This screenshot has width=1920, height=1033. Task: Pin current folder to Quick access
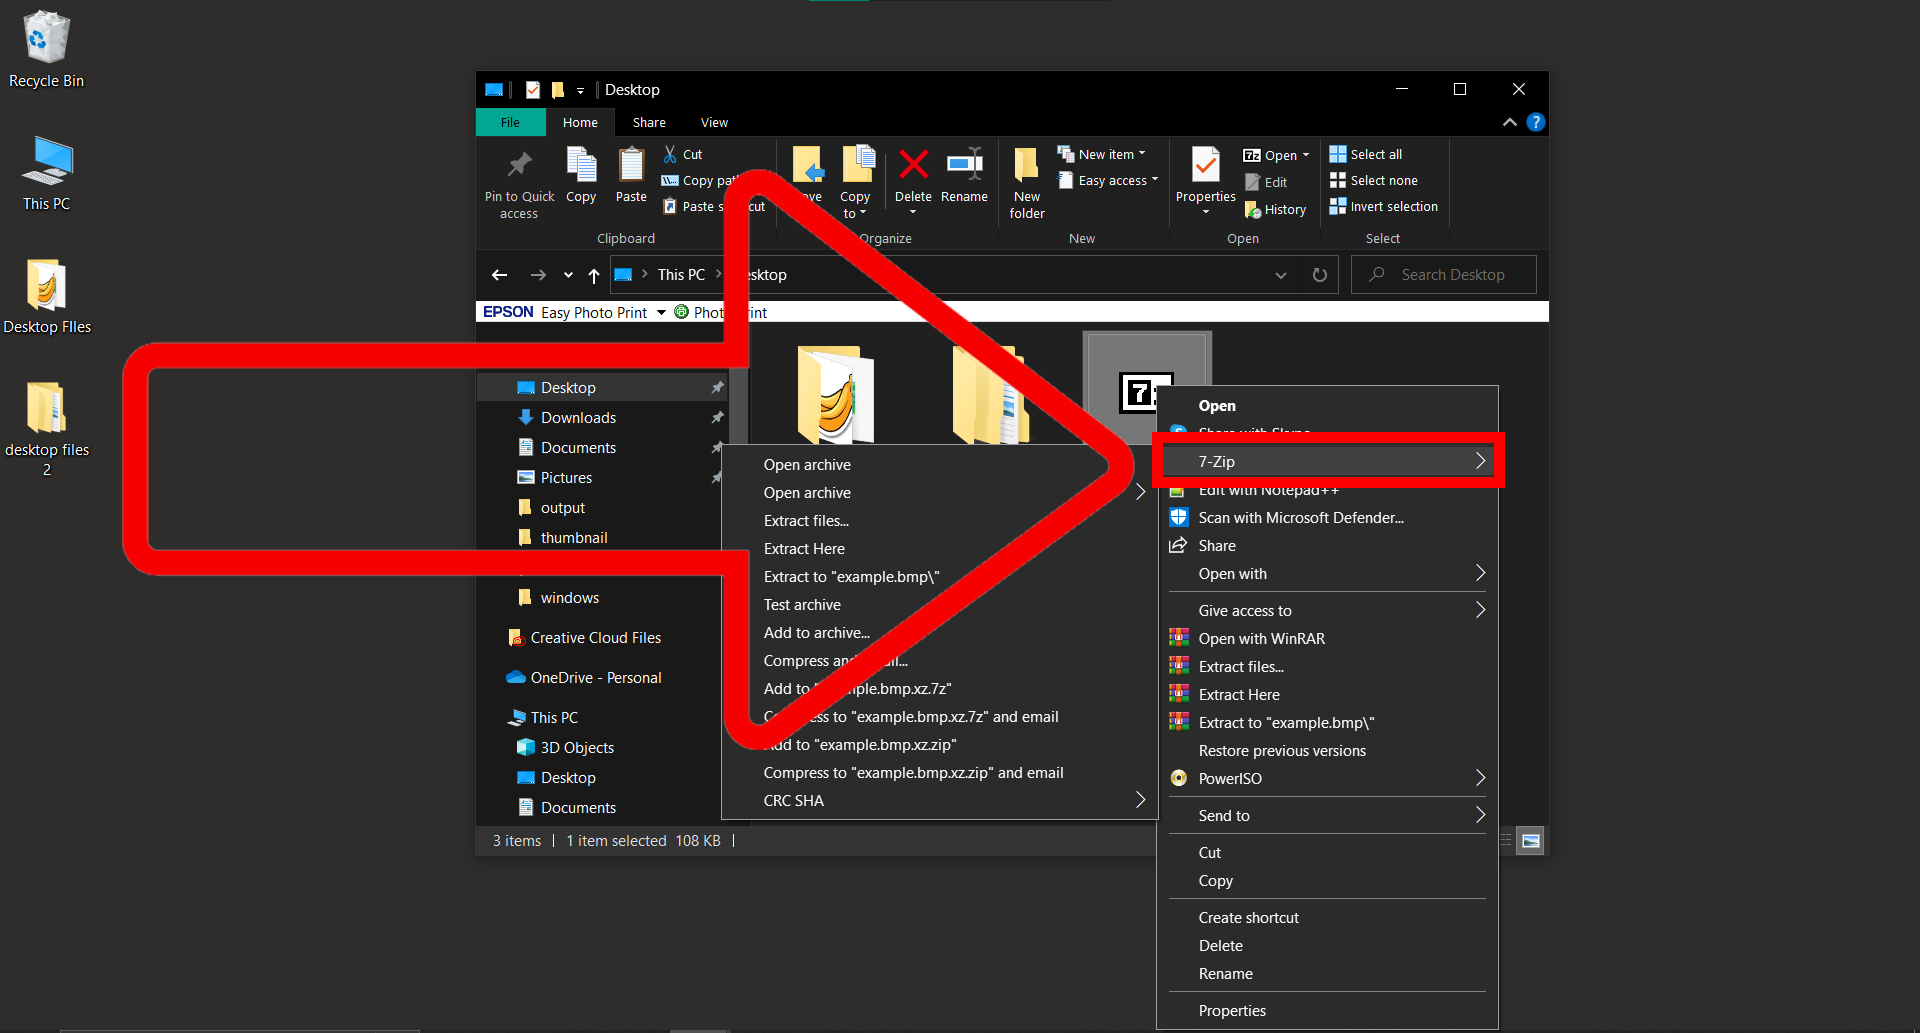point(519,180)
